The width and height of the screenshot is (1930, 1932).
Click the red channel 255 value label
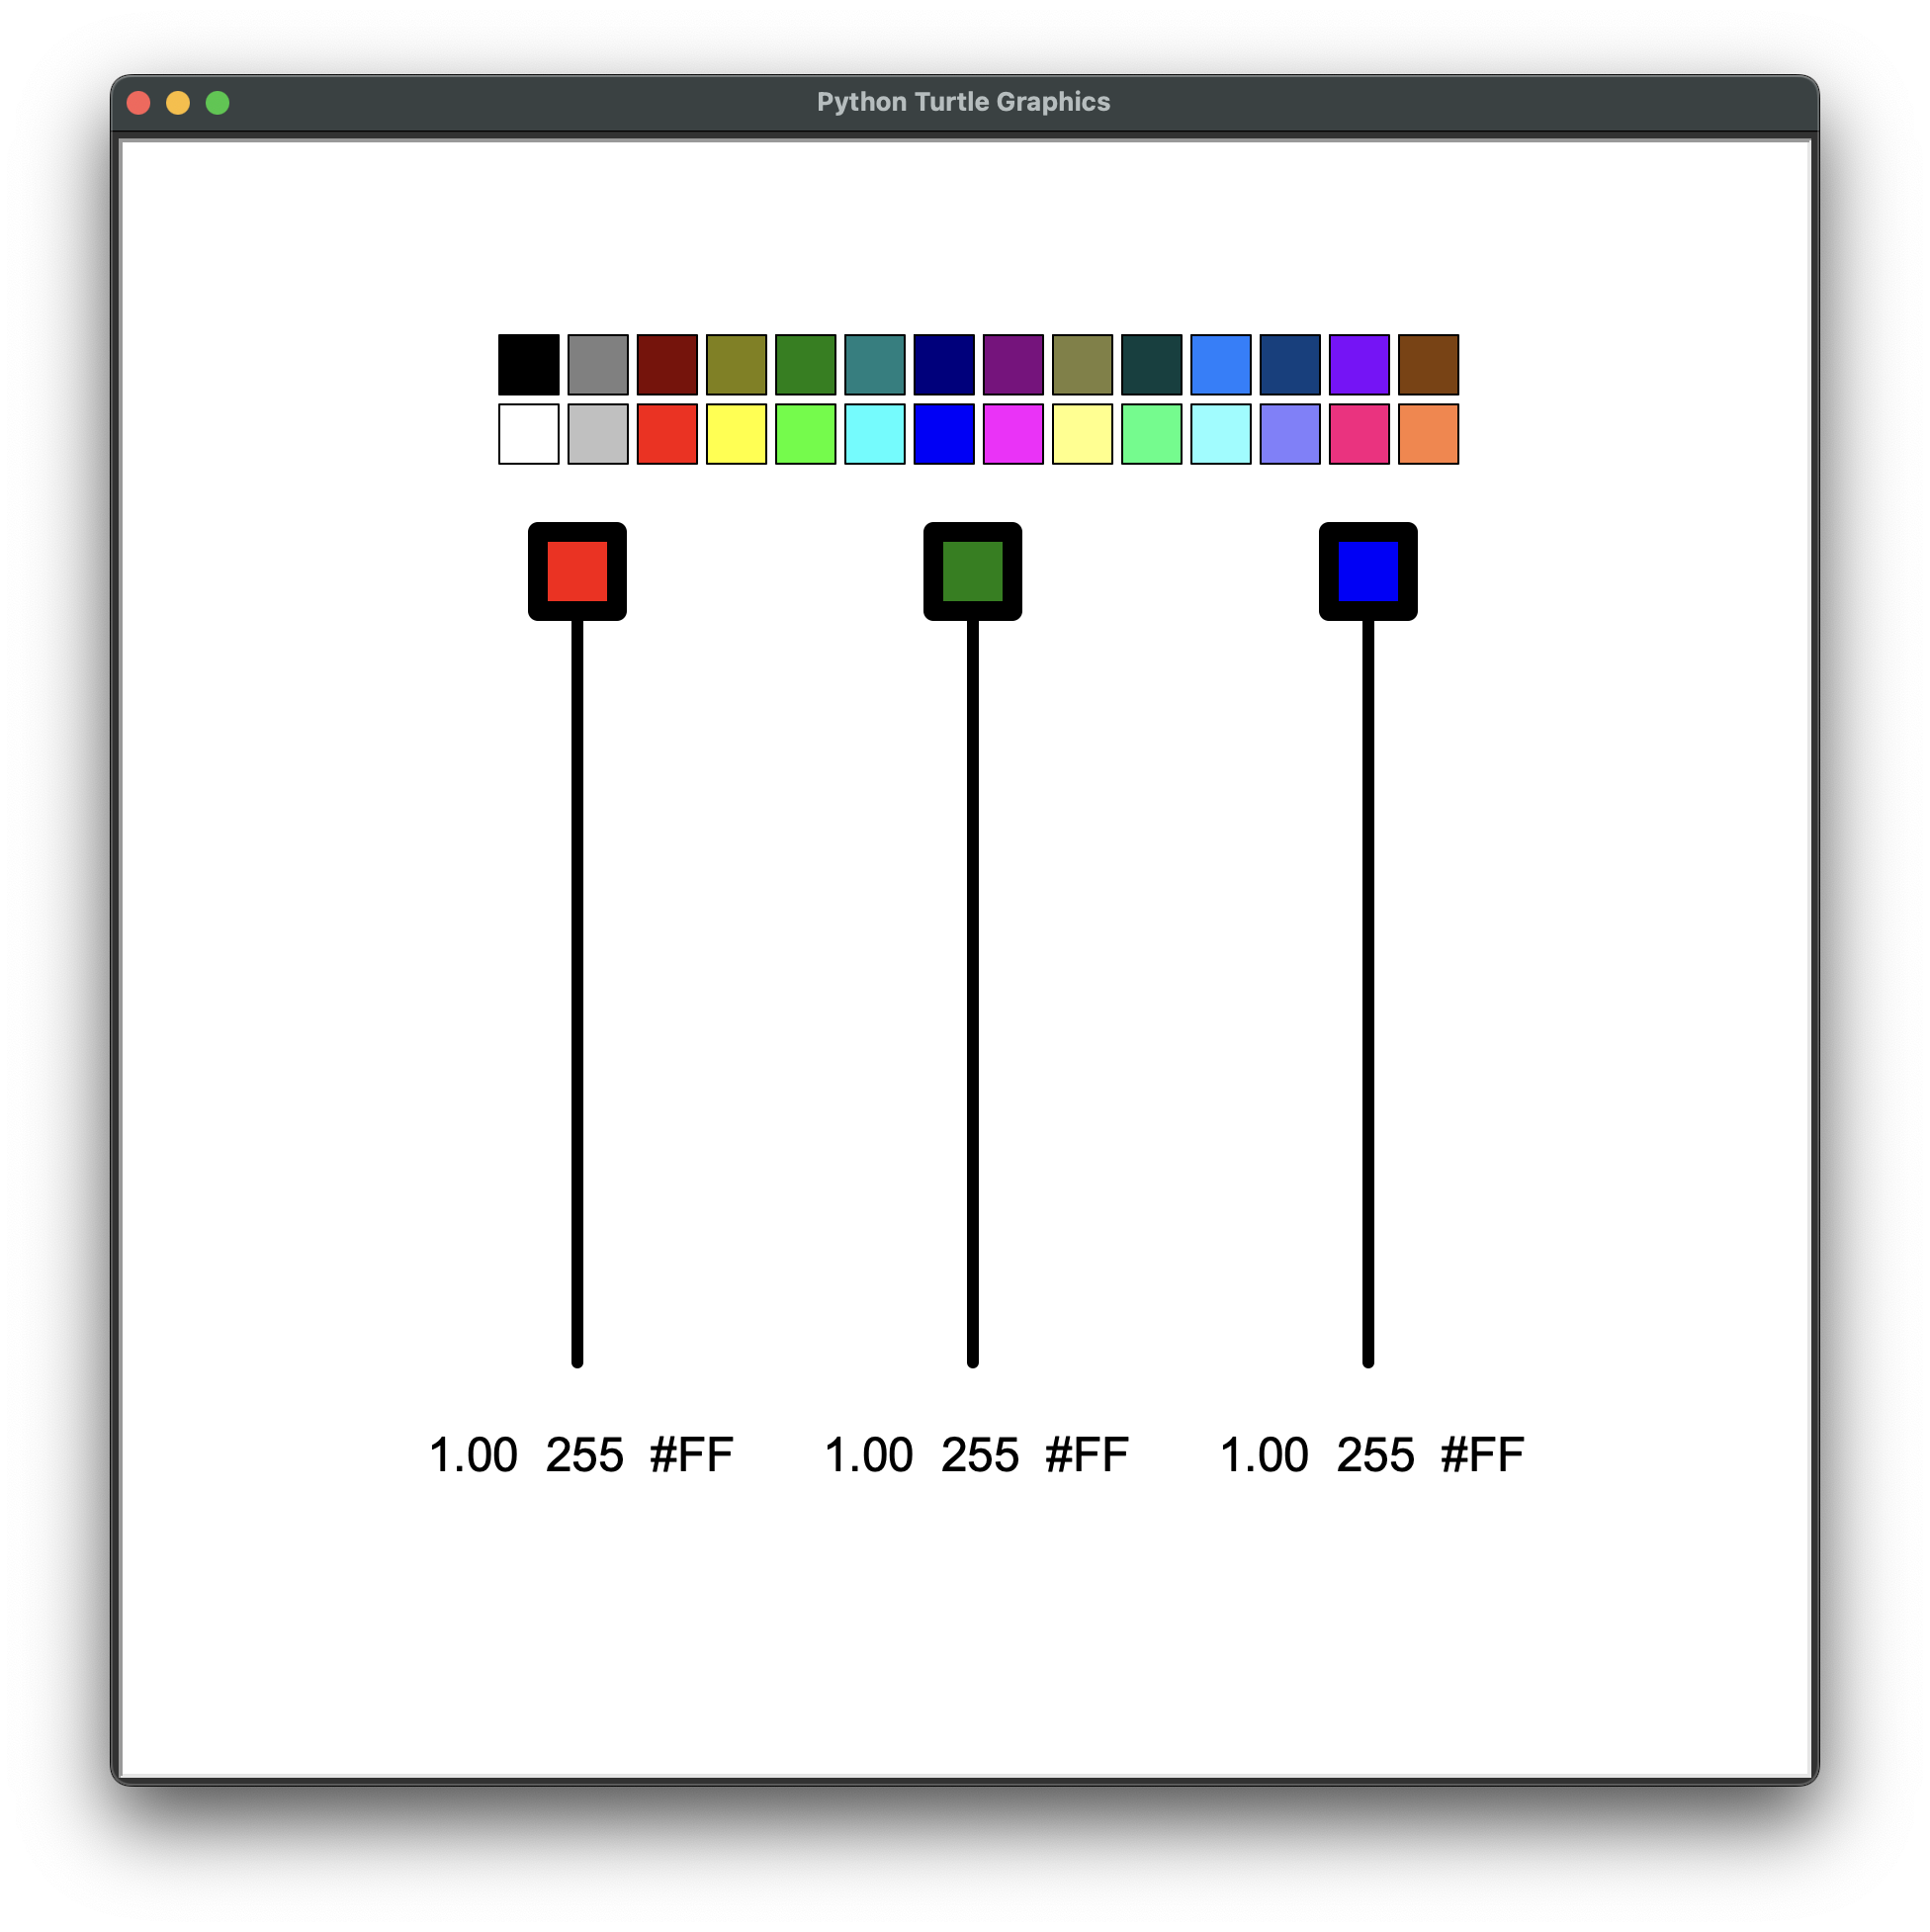coord(584,1455)
